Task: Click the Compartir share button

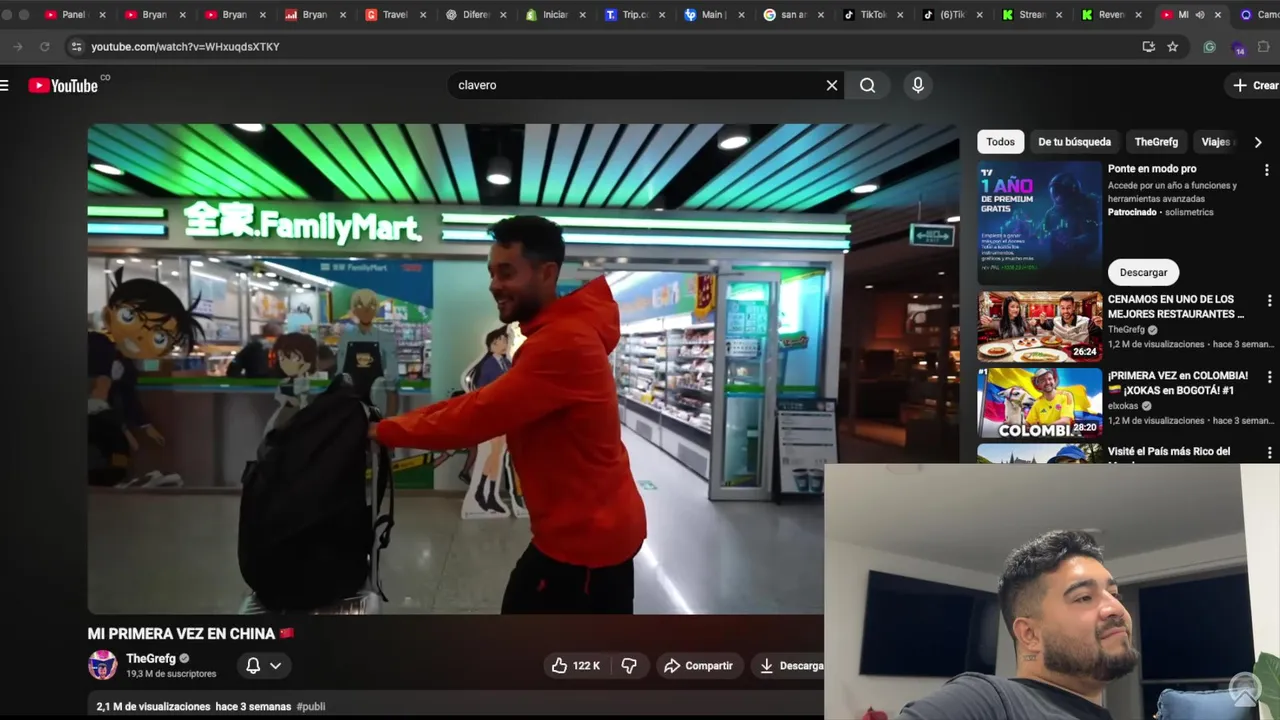Action: pos(699,666)
